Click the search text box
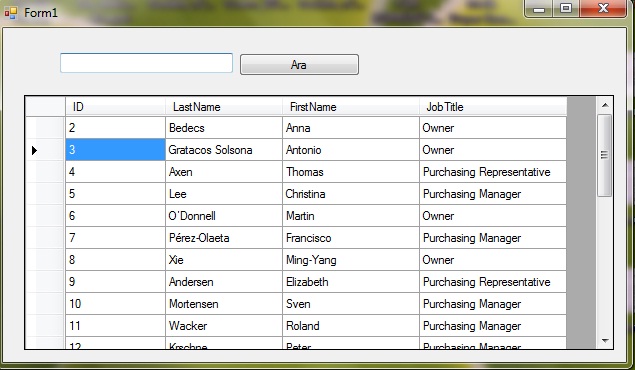This screenshot has width=635, height=370. click(x=146, y=63)
